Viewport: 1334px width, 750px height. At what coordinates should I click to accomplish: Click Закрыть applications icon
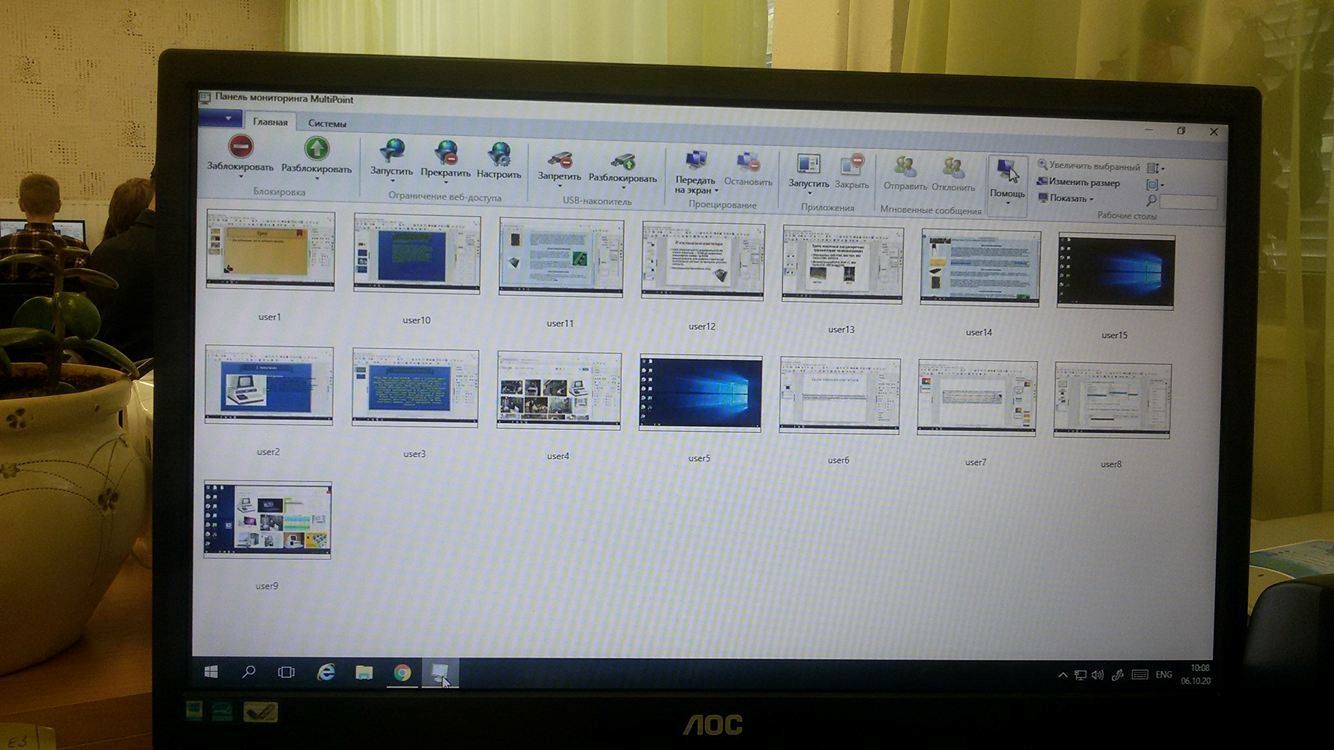[852, 165]
